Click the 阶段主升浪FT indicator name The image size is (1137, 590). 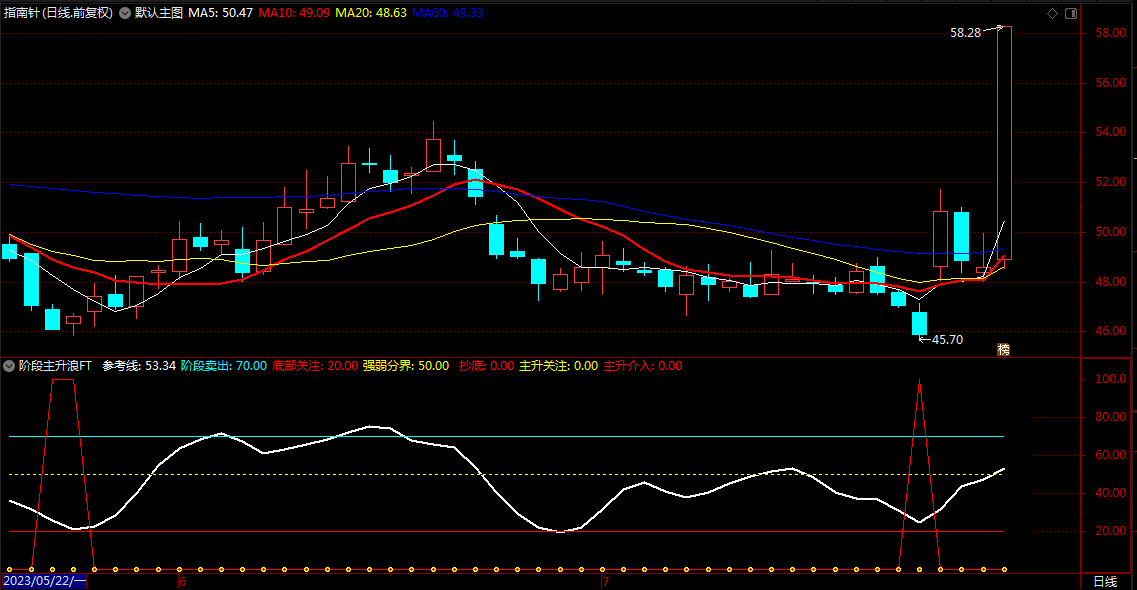tap(55, 366)
